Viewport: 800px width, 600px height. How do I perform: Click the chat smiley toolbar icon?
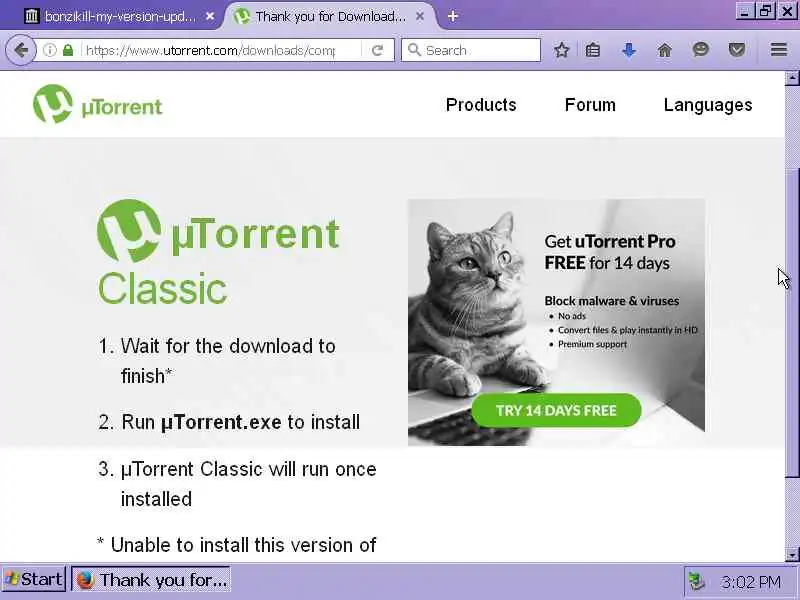click(701, 49)
